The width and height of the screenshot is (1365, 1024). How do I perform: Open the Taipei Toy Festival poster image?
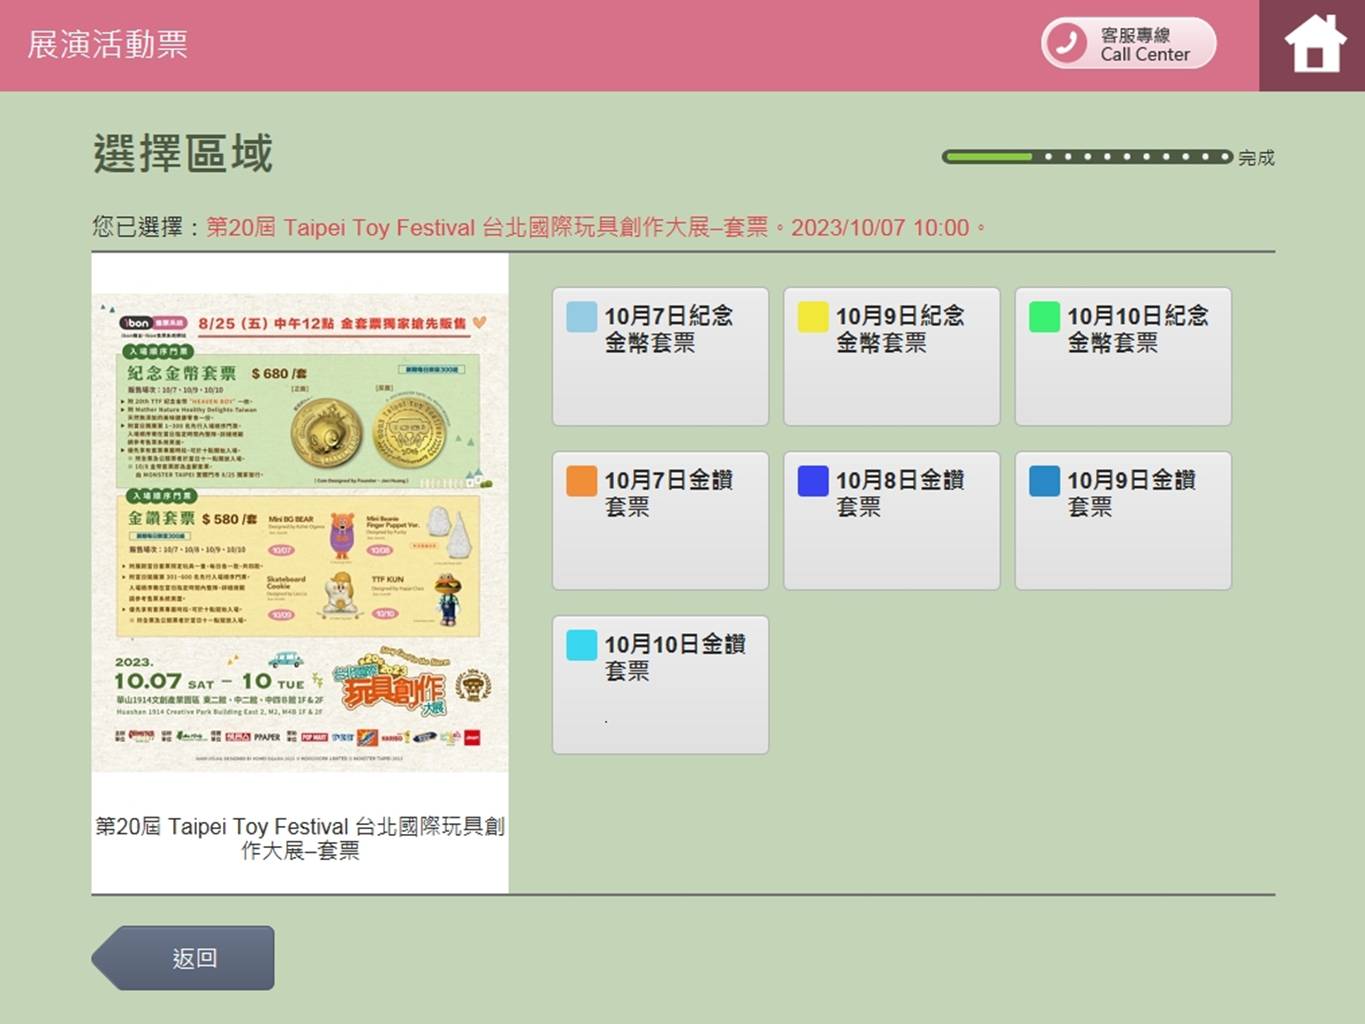click(300, 532)
